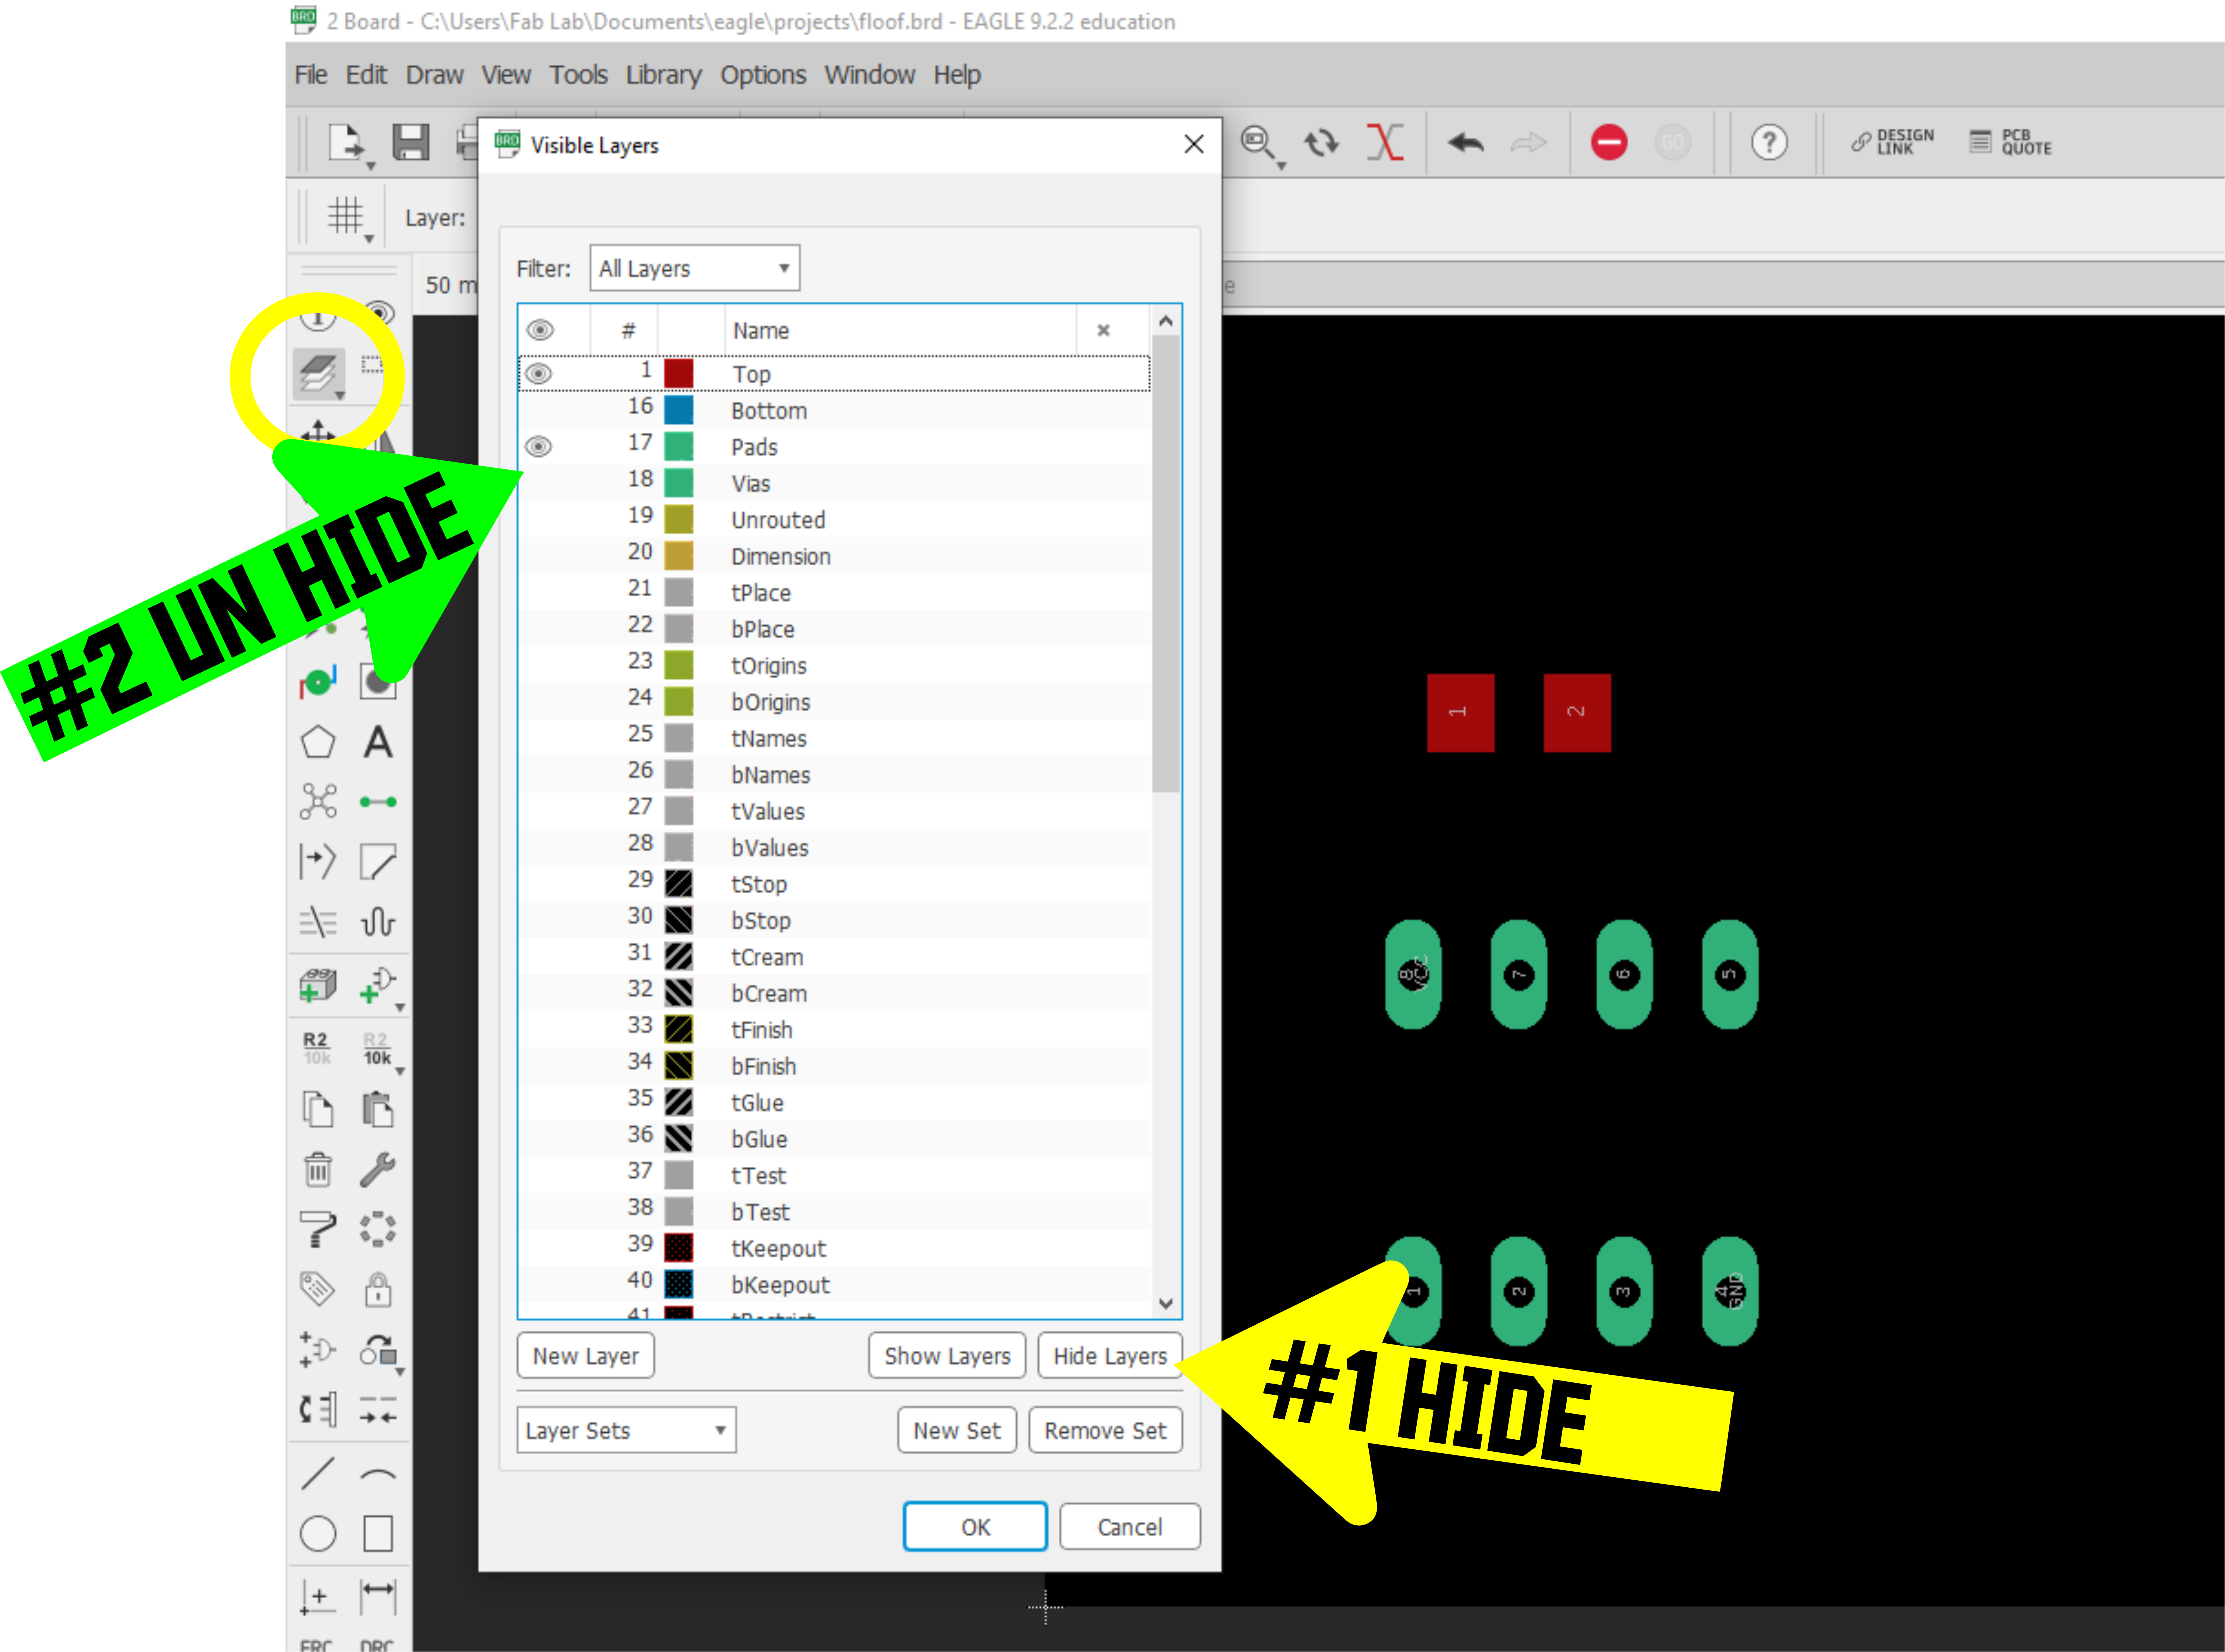Select the Polygon tool
Viewport: 2225px width, 1652px height.
click(x=318, y=742)
